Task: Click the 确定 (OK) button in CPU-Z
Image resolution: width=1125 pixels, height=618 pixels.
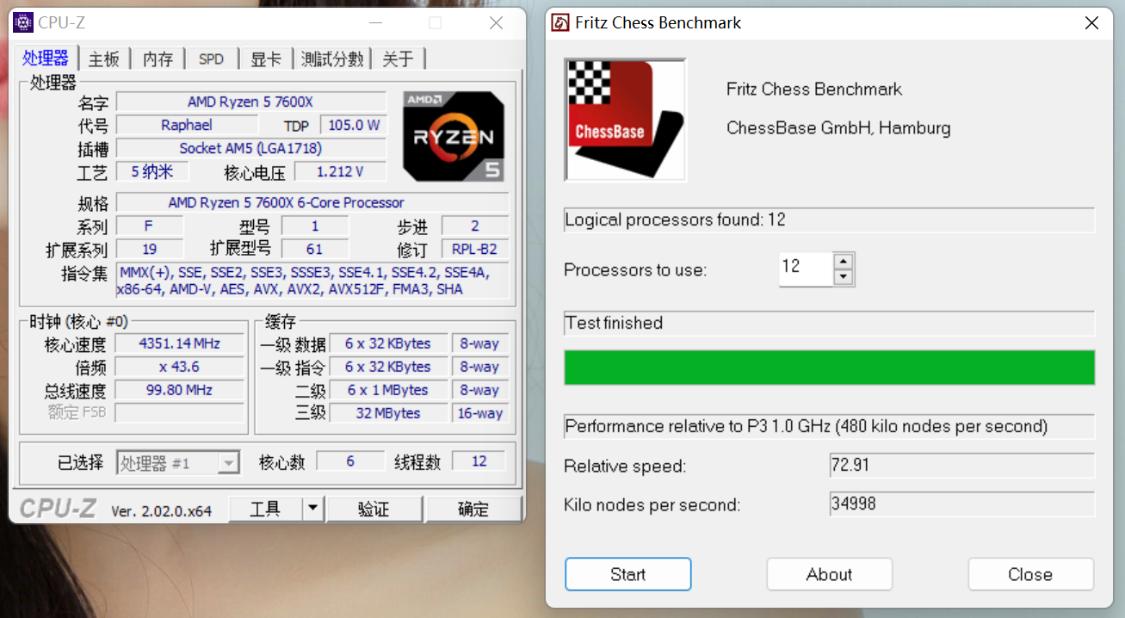Action: coord(473,507)
